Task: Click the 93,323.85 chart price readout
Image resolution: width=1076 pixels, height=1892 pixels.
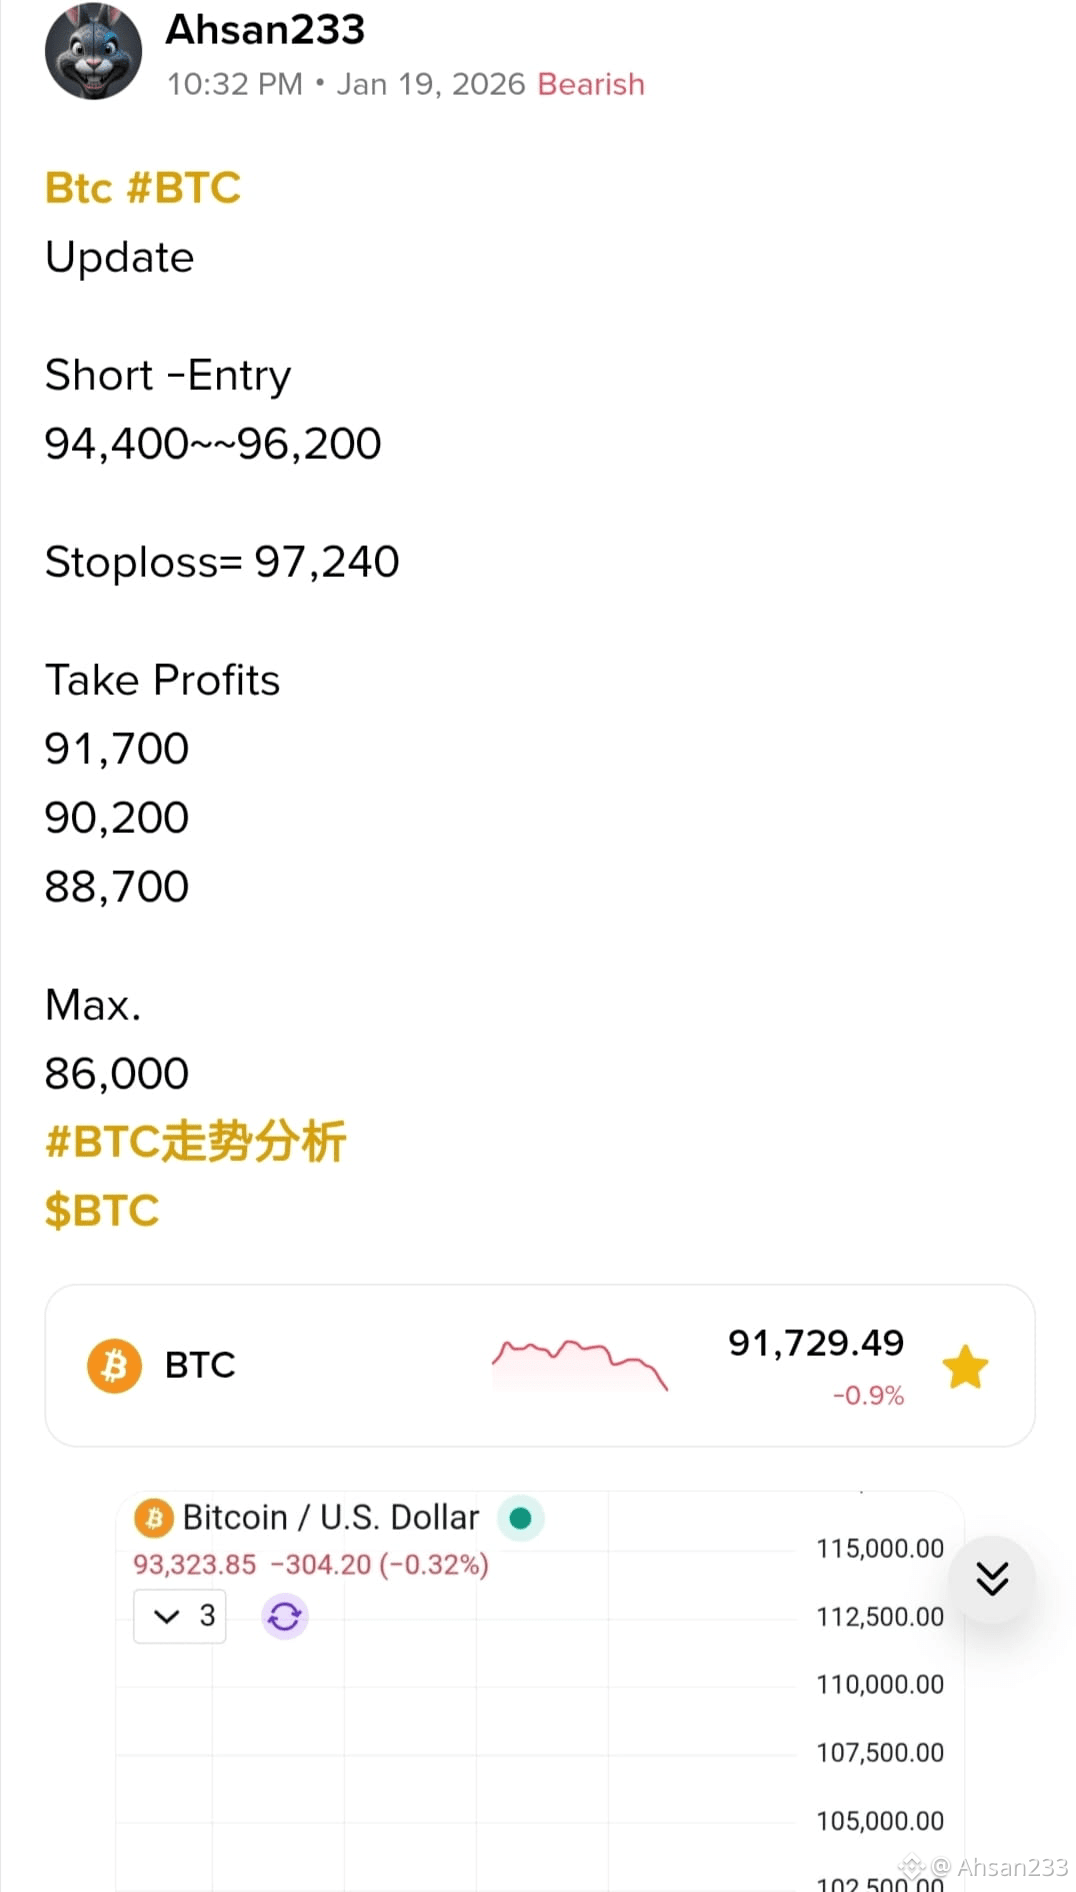Action: [x=195, y=1565]
